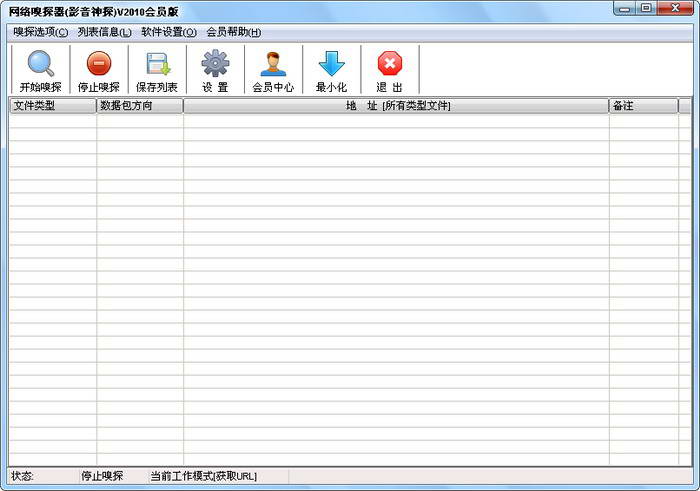This screenshot has width=700, height=491.
Task: Click the 地址 [所有类型文件] column header
Action: pos(396,106)
